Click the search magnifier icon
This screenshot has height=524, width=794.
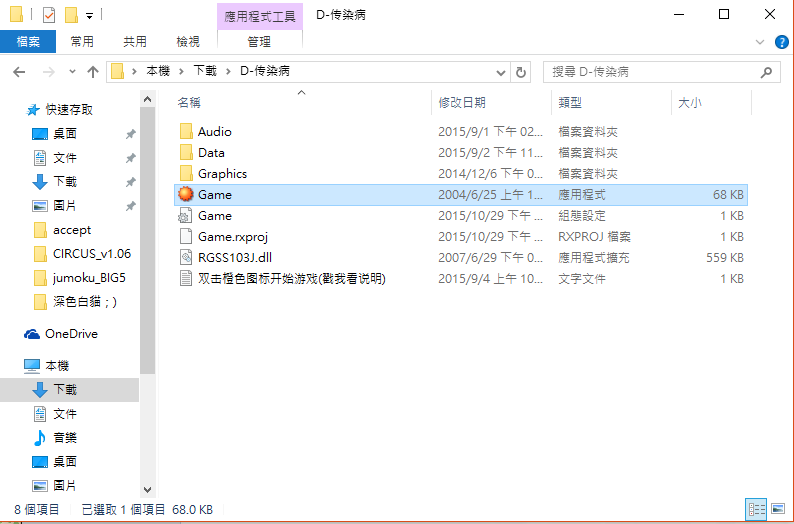coord(767,72)
